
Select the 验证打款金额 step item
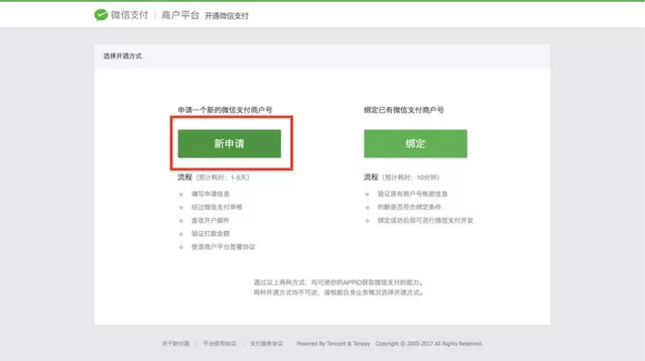[x=210, y=234]
